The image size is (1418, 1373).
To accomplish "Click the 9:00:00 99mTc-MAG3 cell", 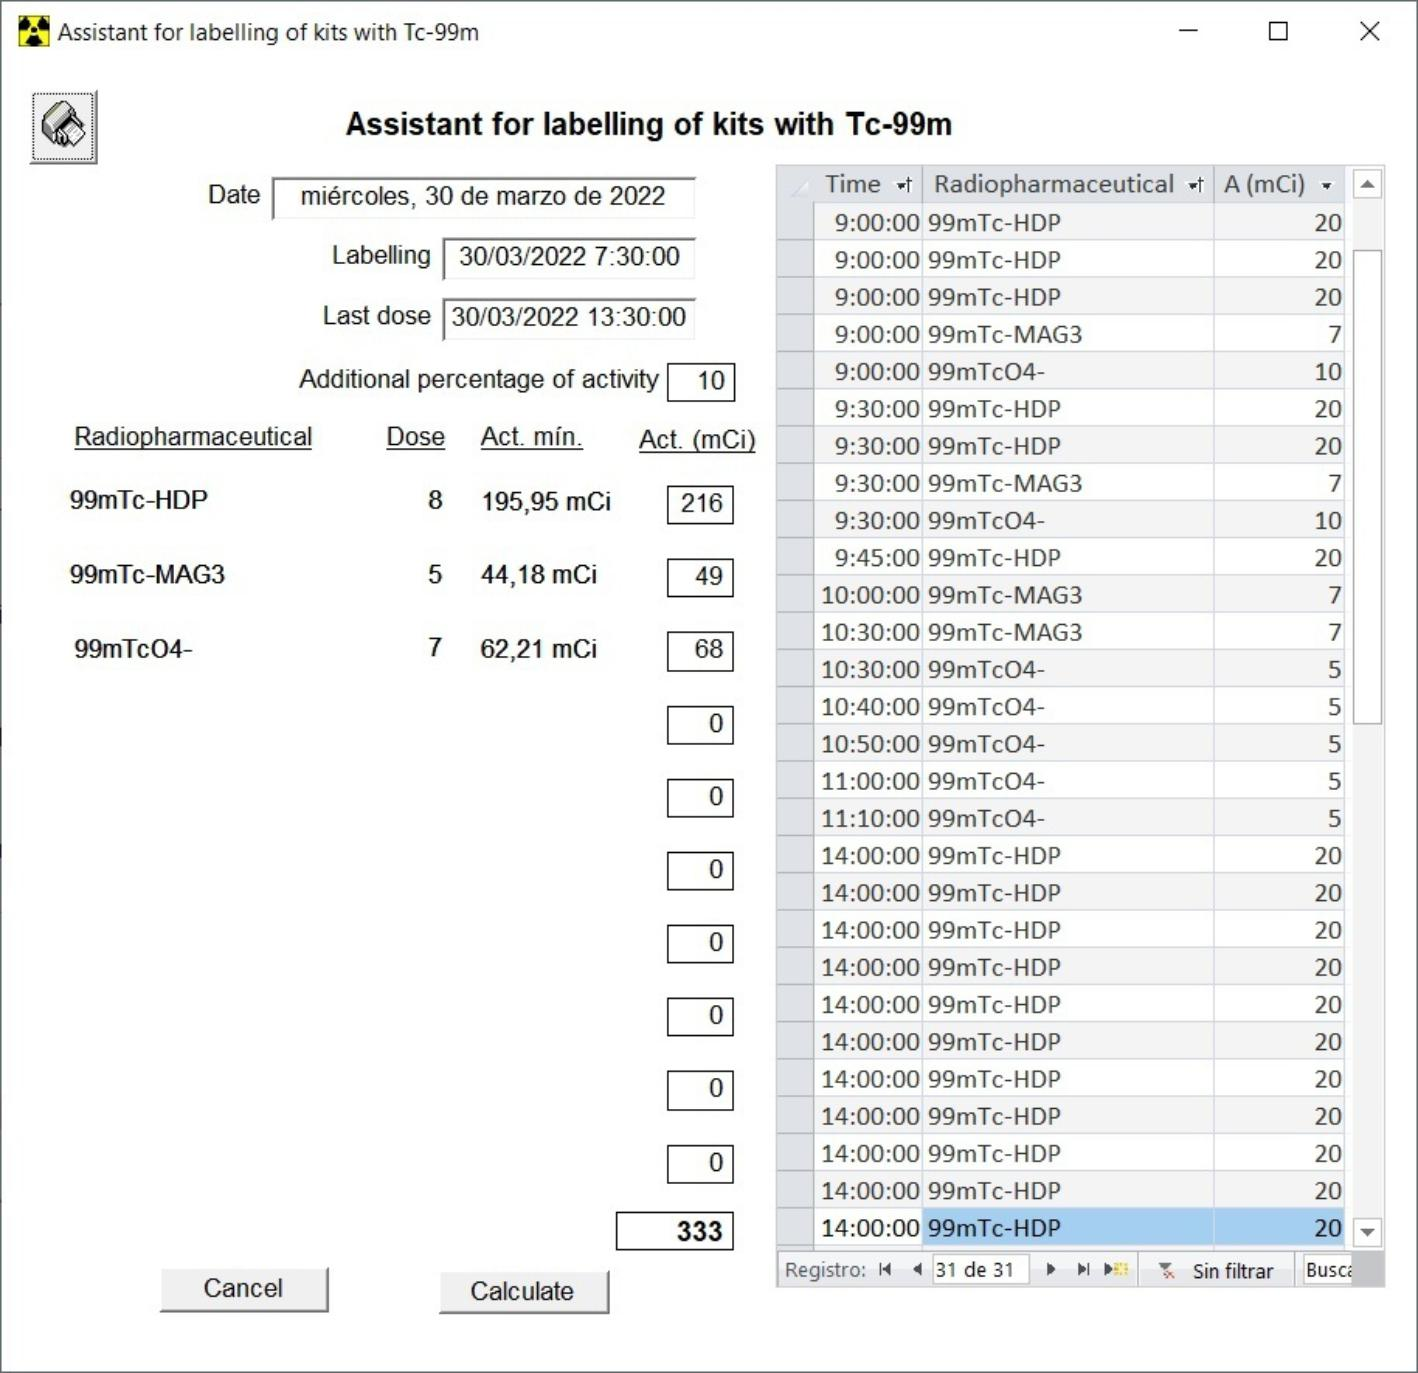I will pos(1069,334).
